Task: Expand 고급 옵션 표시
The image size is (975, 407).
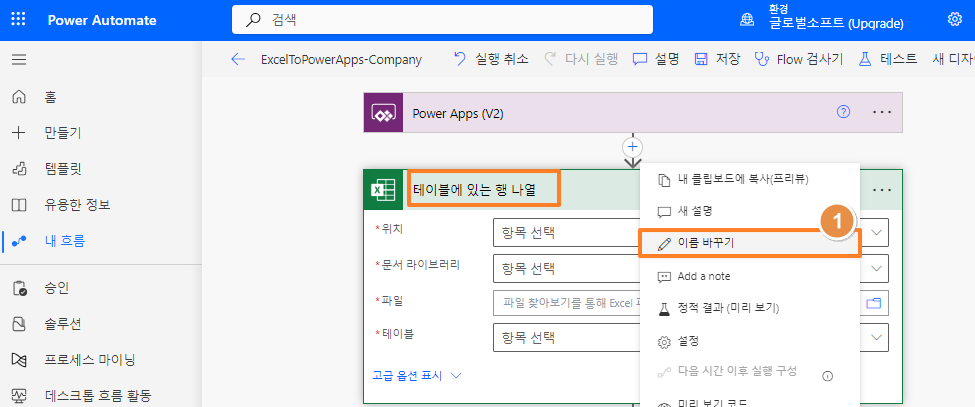Action: point(416,376)
